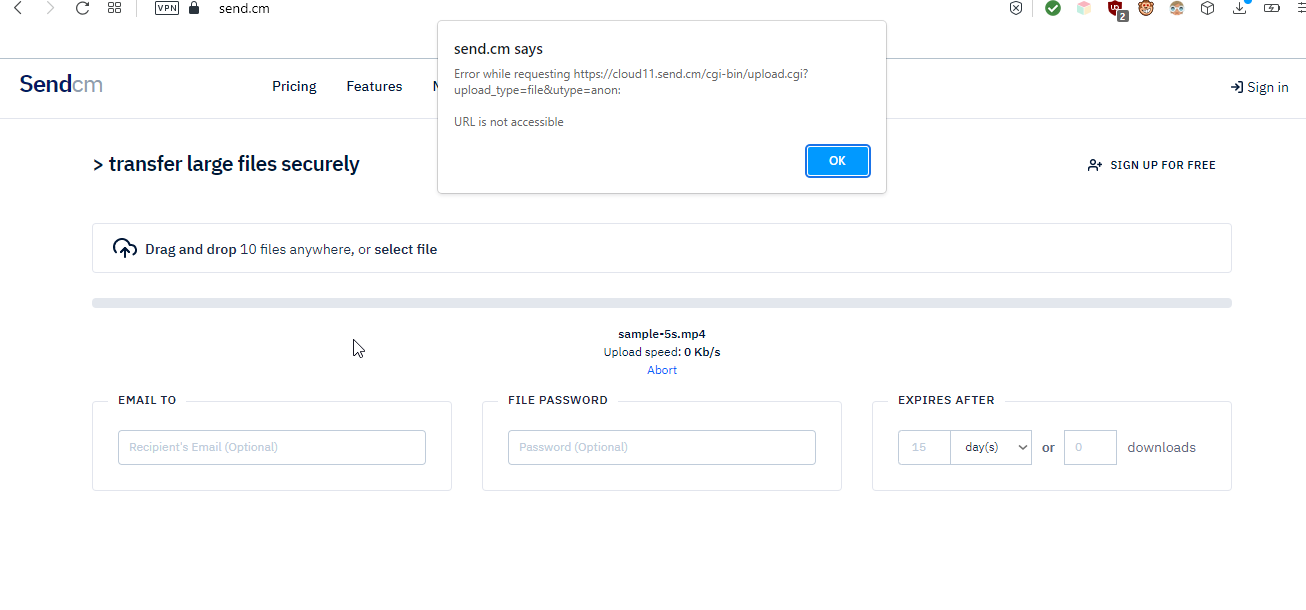This screenshot has height=610, width=1306.
Task: Click the Recipient's Email input field
Action: pos(271,447)
